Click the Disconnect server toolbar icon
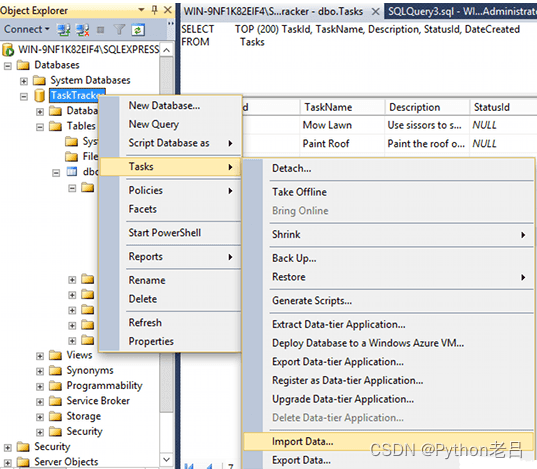 [x=83, y=30]
